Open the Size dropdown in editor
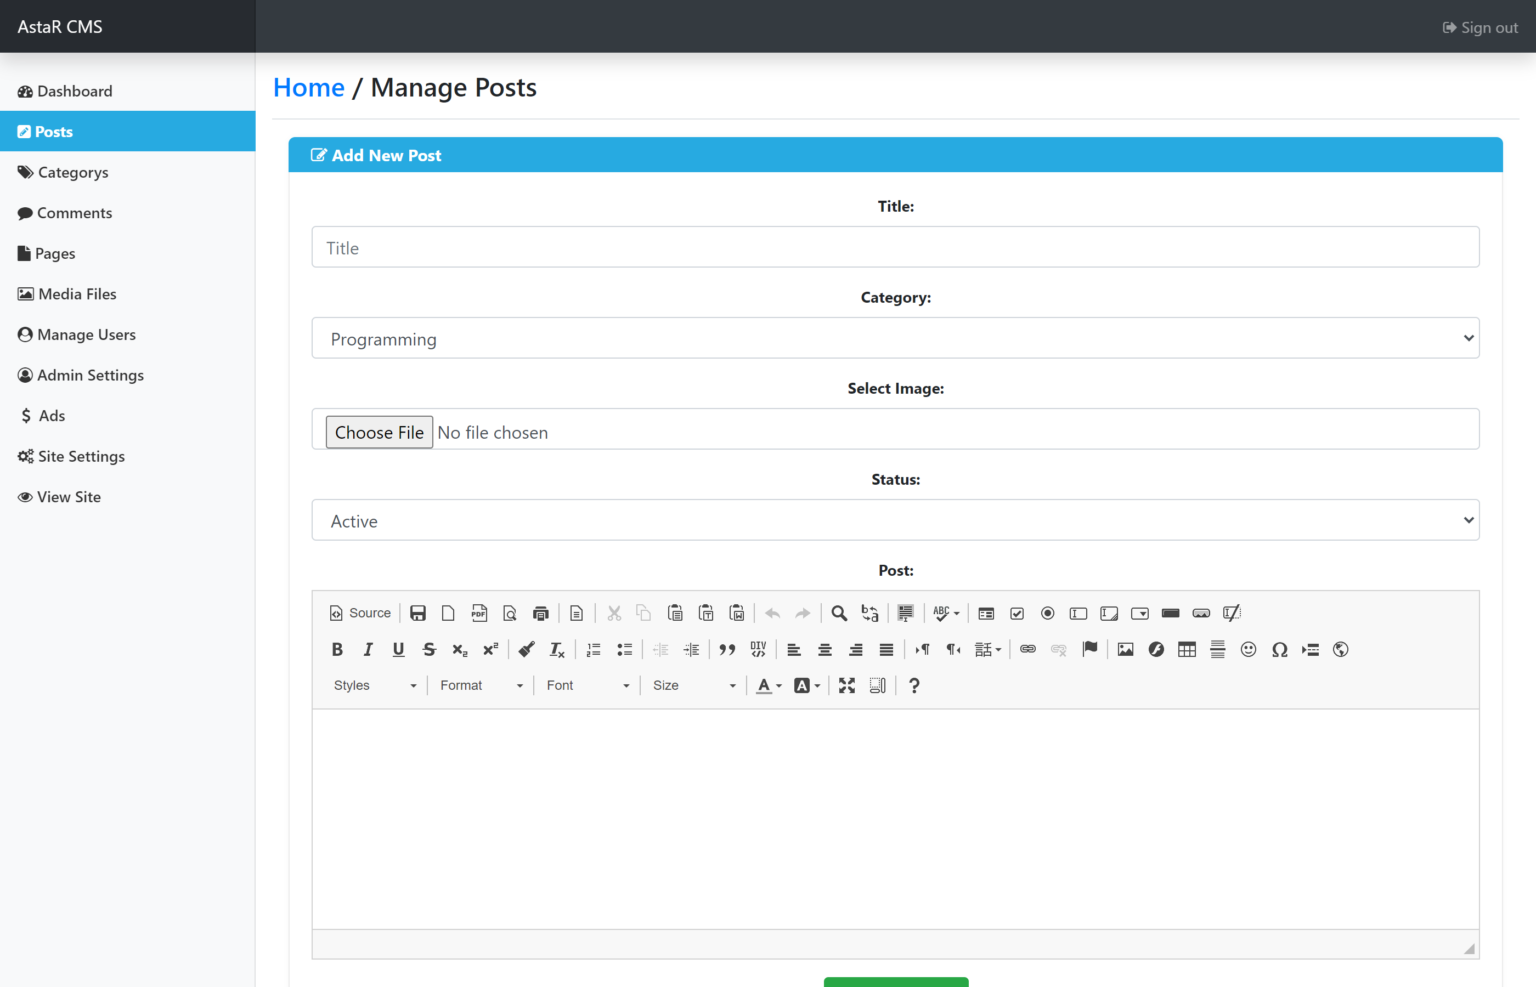Image resolution: width=1536 pixels, height=987 pixels. 695,686
